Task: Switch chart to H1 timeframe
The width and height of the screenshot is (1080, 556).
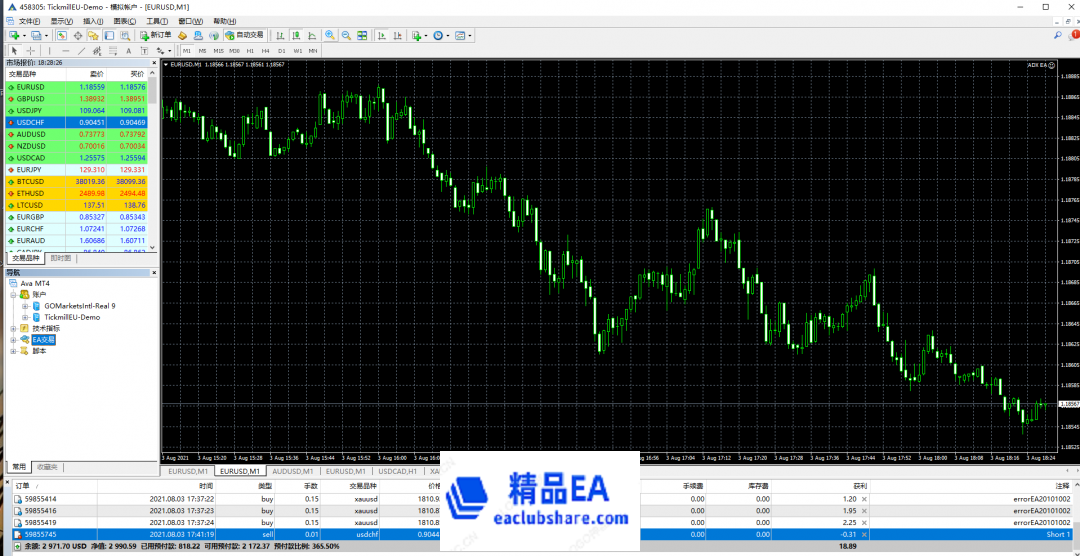Action: tap(250, 50)
